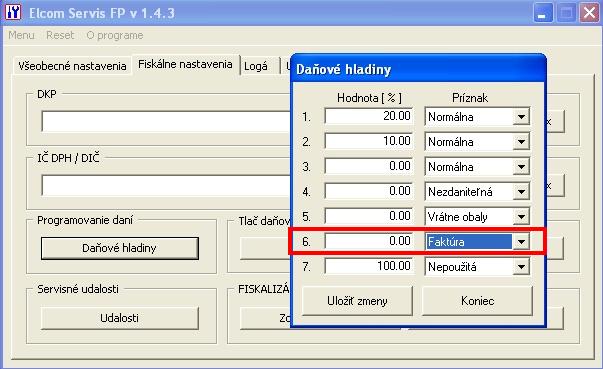Open the Menu menu
Image resolution: width=603 pixels, height=369 pixels.
click(21, 35)
